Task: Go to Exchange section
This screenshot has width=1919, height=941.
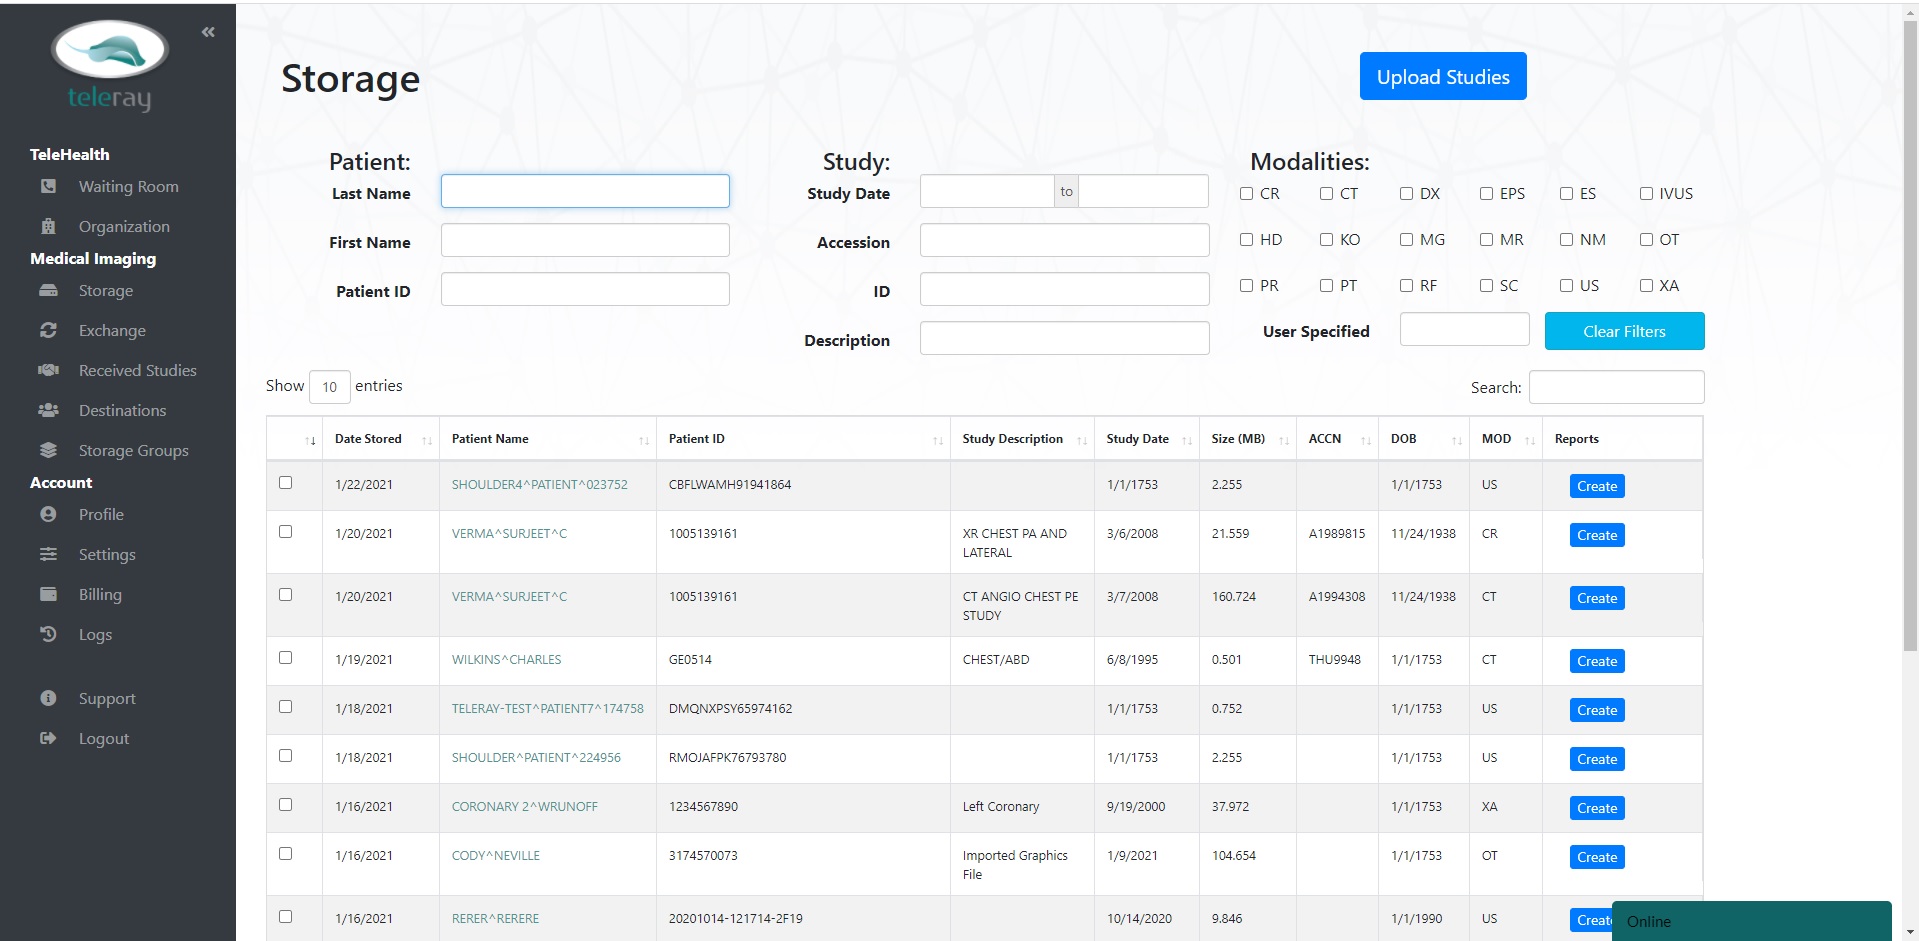Action: coord(112,330)
